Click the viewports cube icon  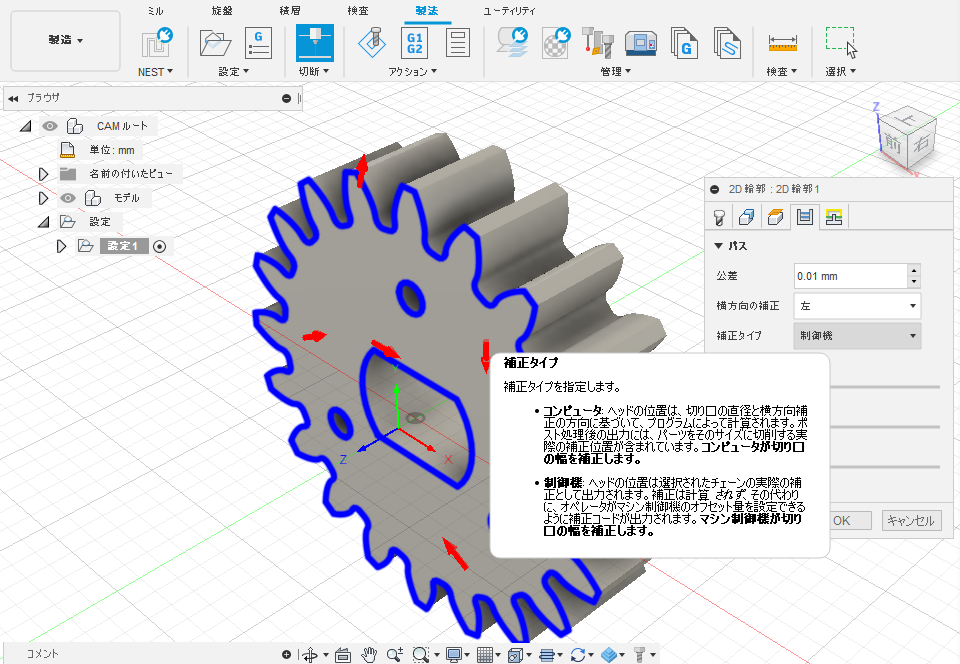(515, 655)
